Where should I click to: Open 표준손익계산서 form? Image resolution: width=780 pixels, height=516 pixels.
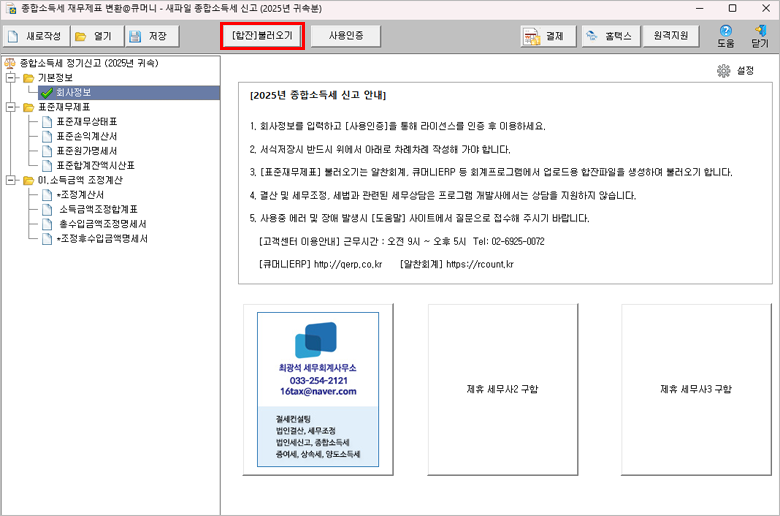87,136
